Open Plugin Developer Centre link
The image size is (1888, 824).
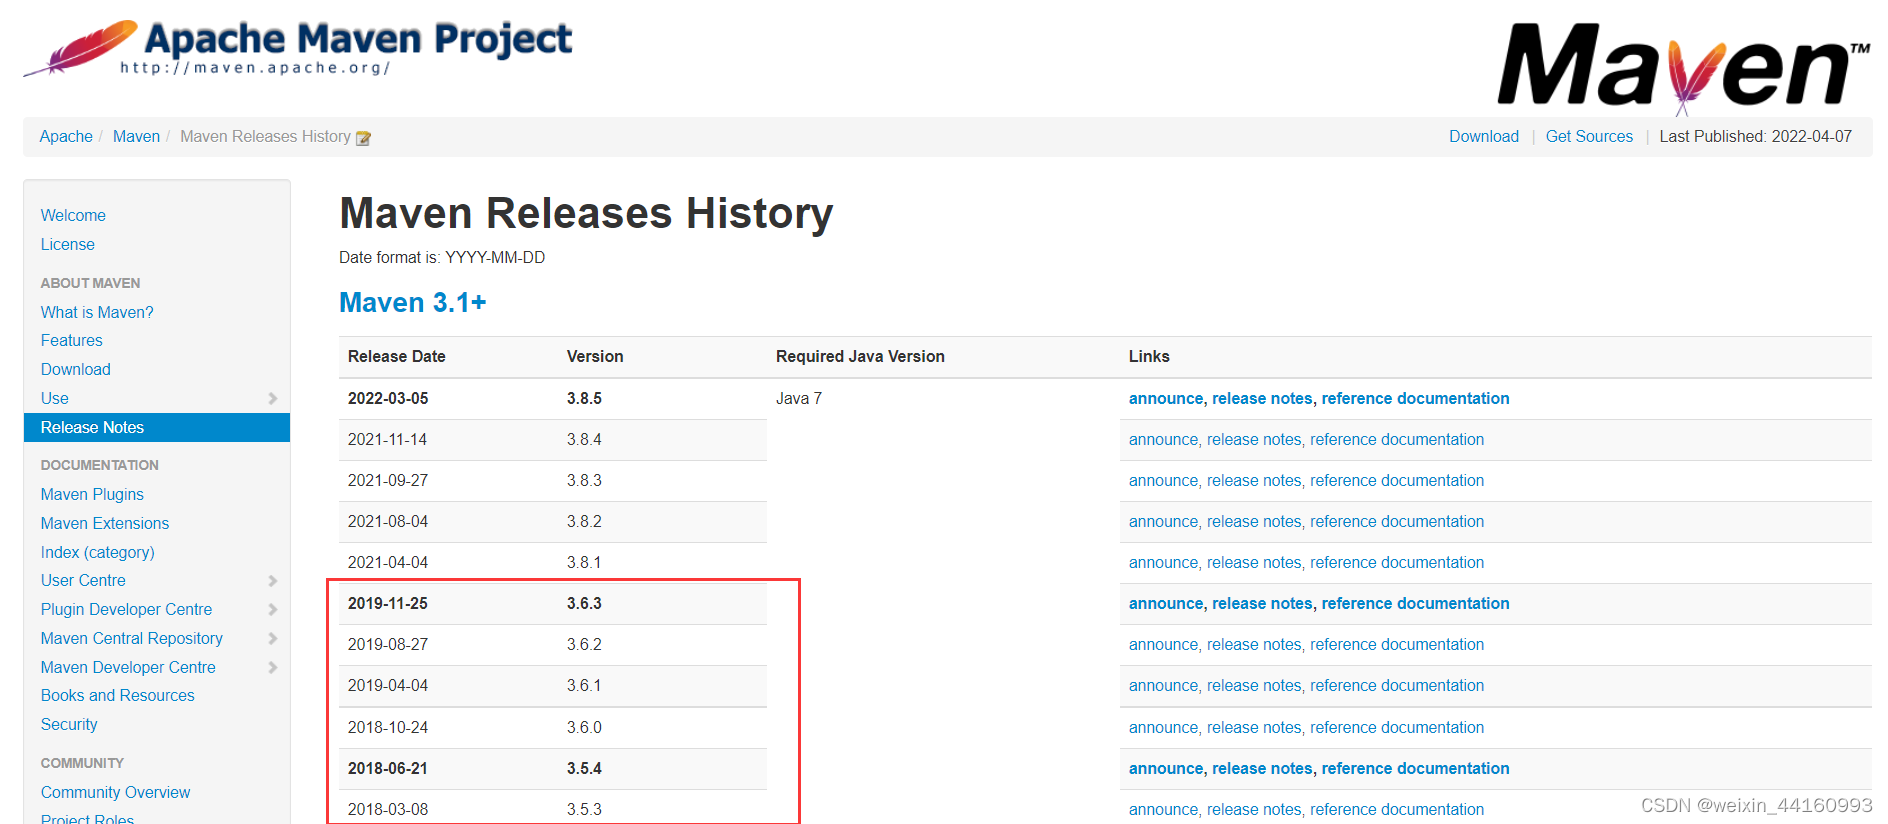(x=126, y=609)
